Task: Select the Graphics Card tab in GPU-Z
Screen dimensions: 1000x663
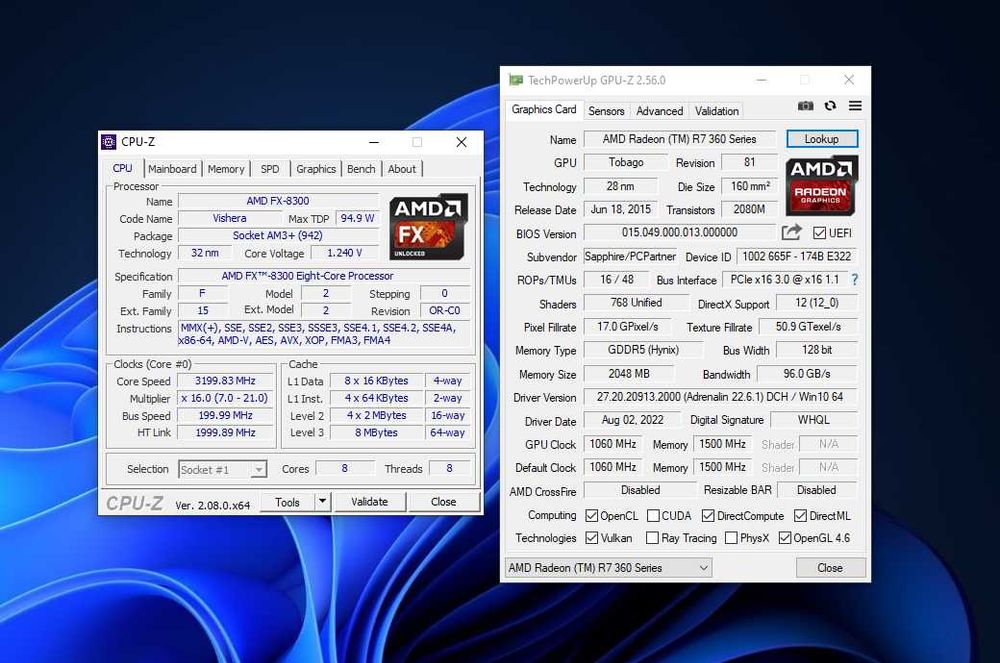Action: click(544, 110)
